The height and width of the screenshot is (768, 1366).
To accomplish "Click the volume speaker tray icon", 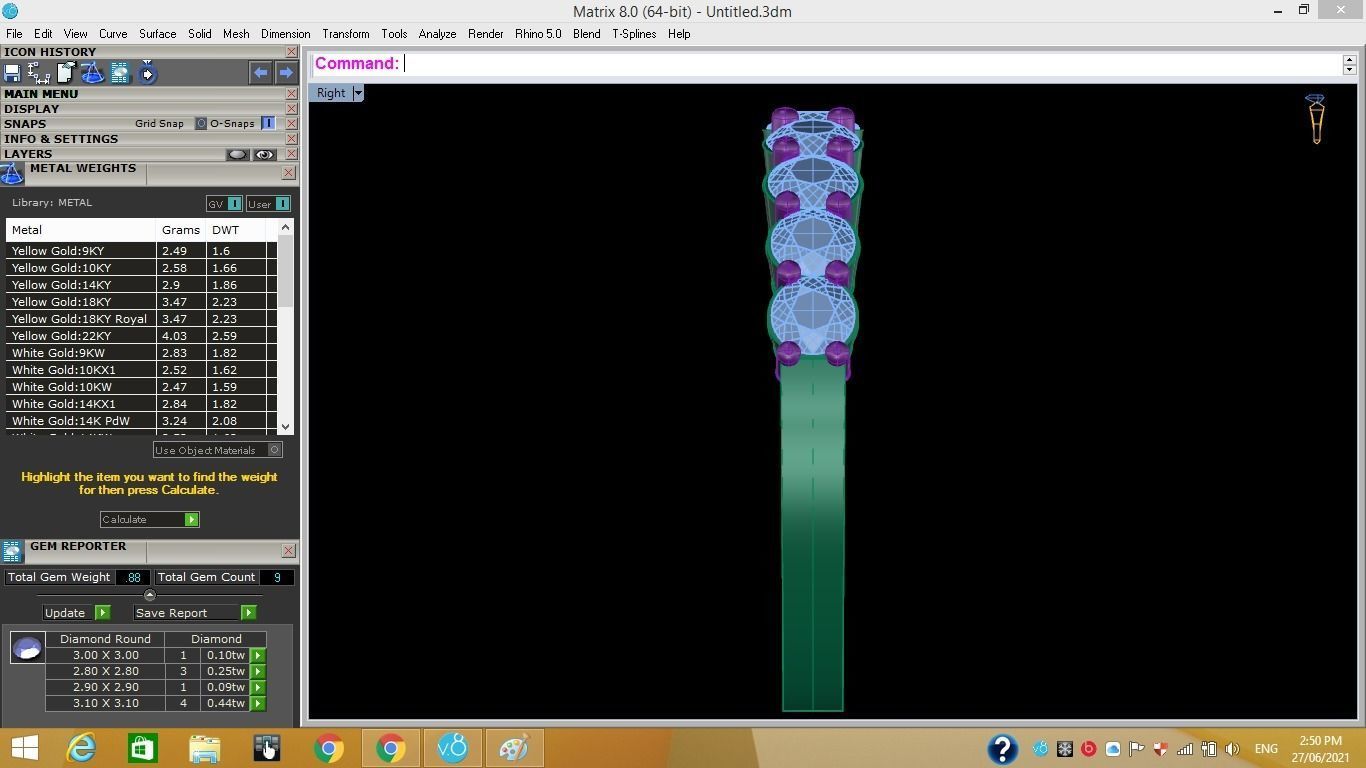I will (1232, 749).
